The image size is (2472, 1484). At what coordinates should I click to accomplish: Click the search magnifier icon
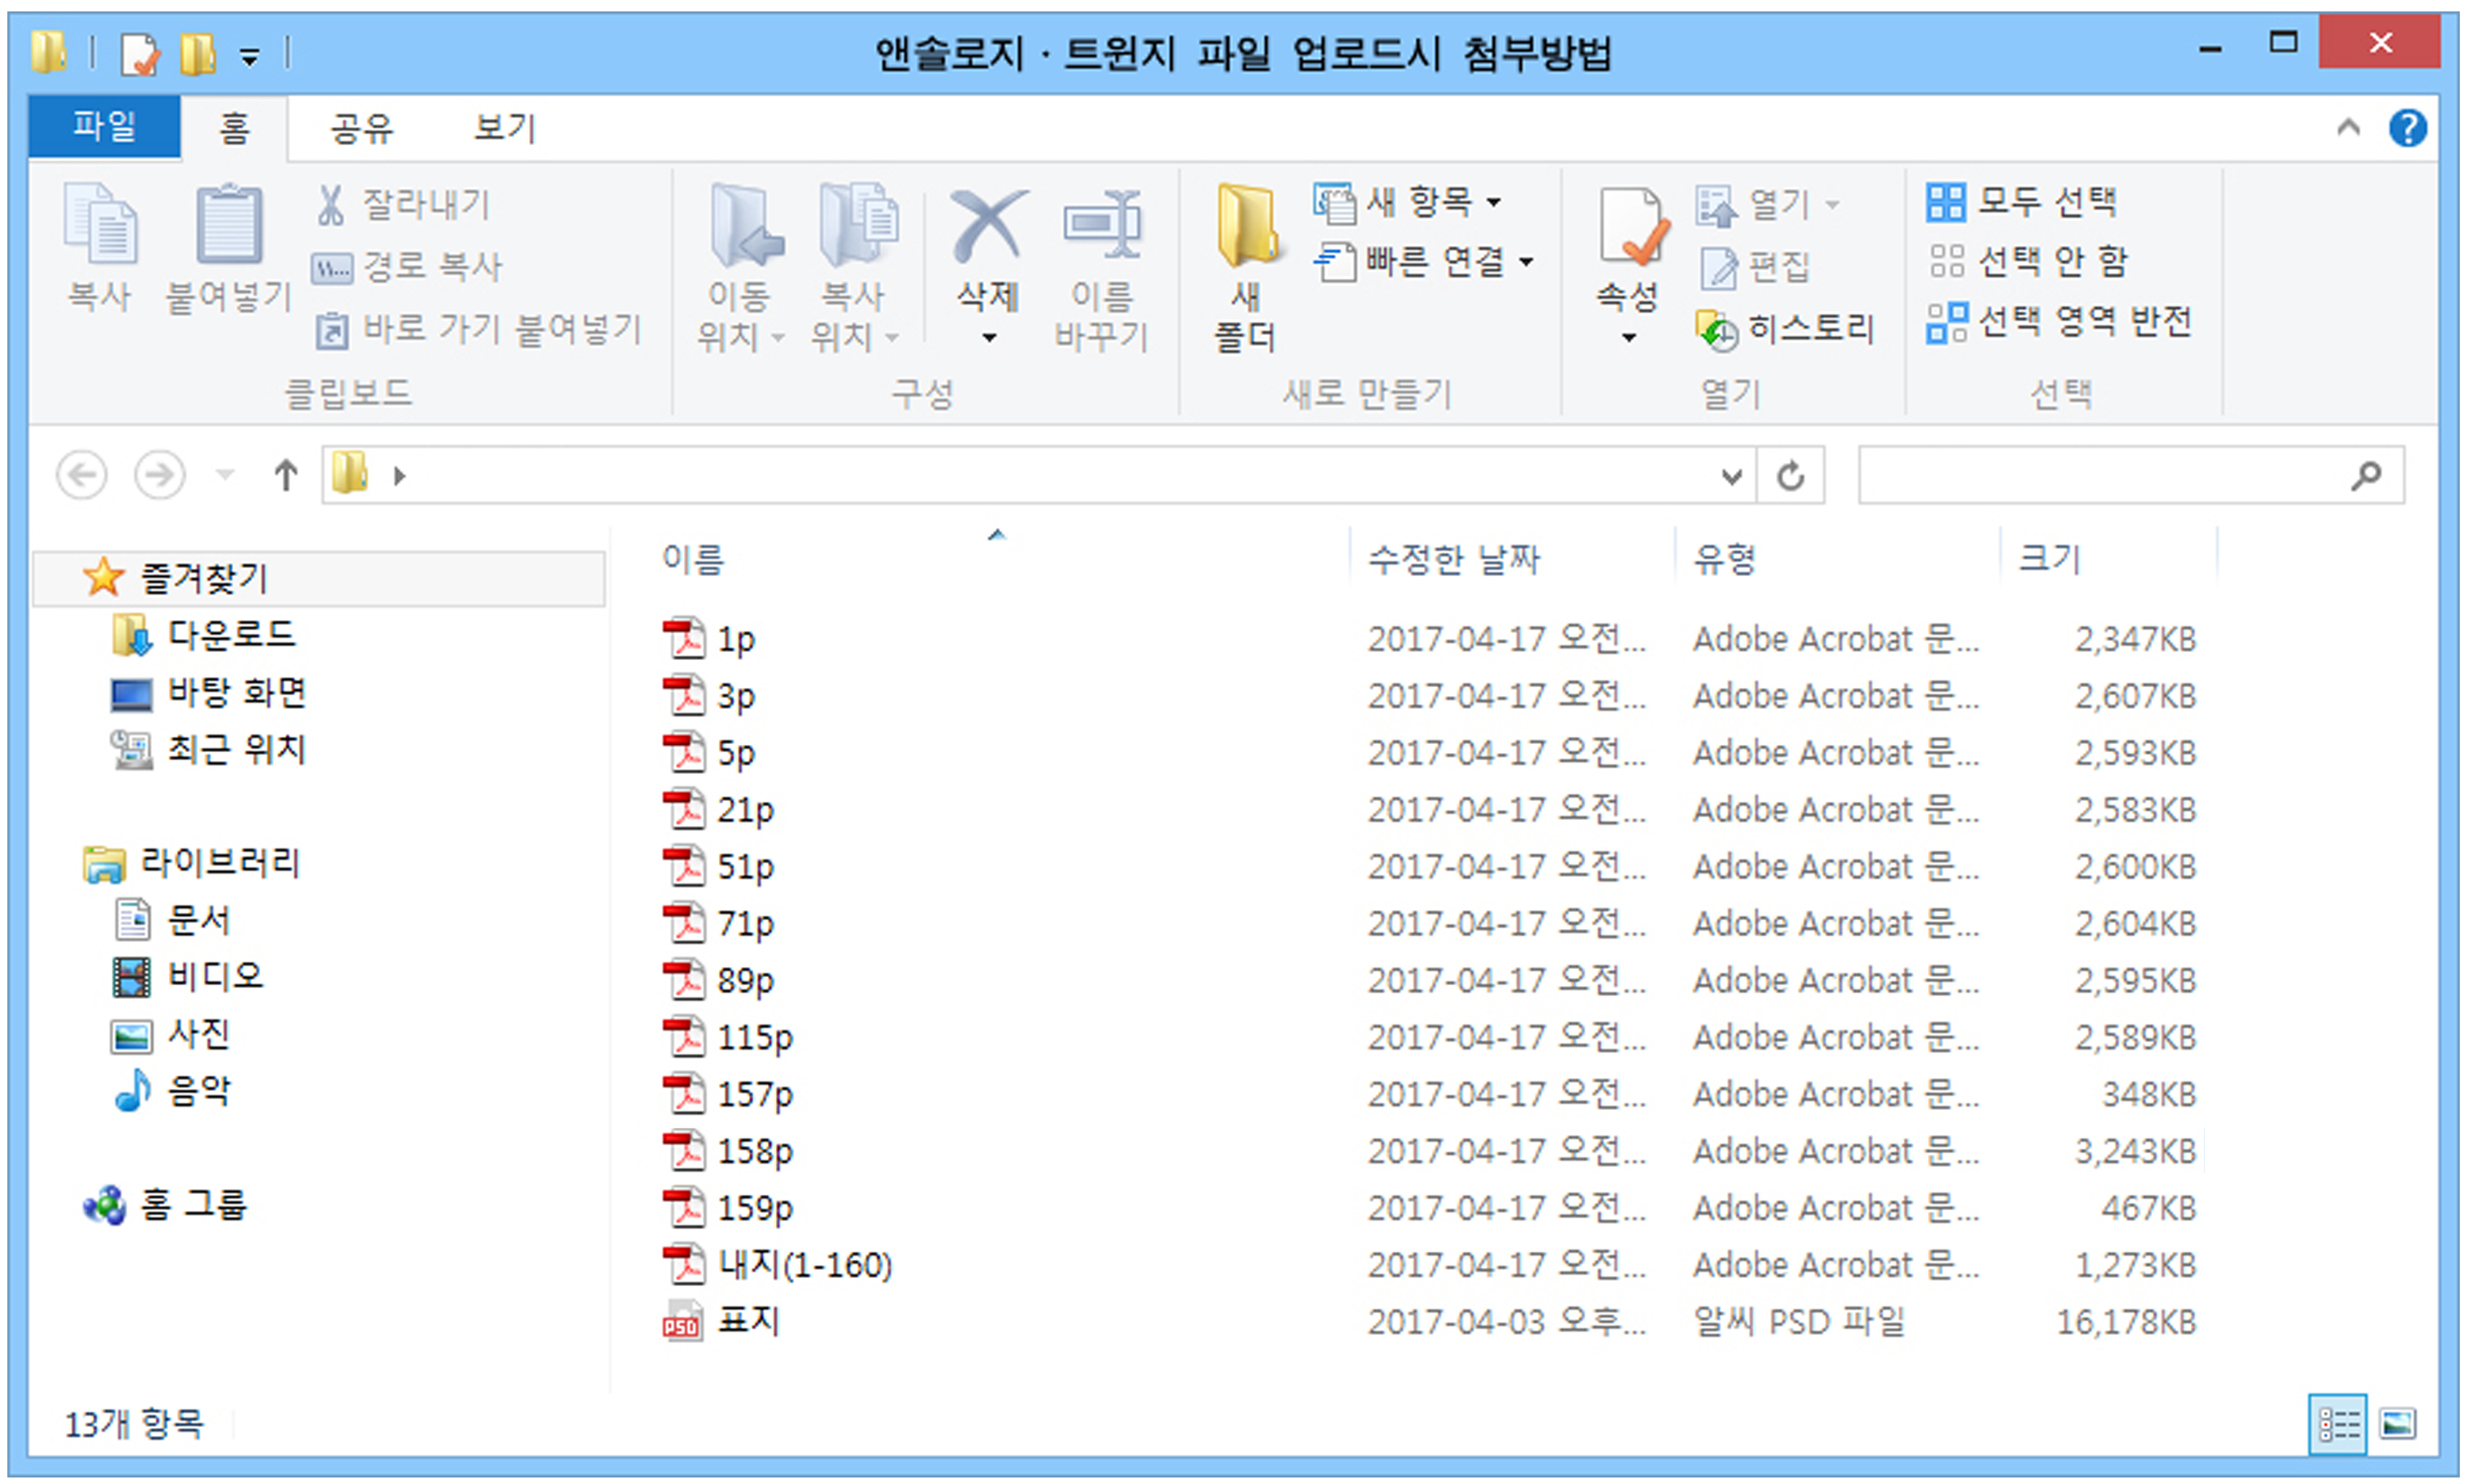point(2366,476)
